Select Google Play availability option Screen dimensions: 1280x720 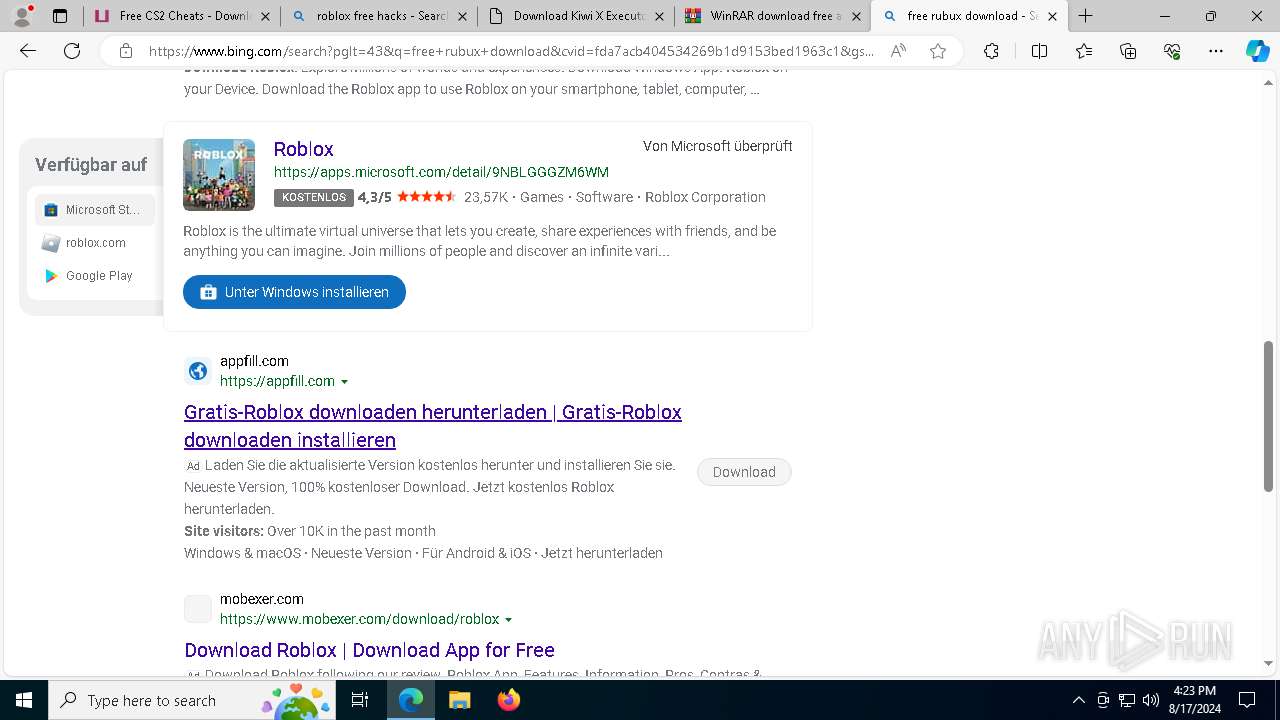(x=94, y=276)
